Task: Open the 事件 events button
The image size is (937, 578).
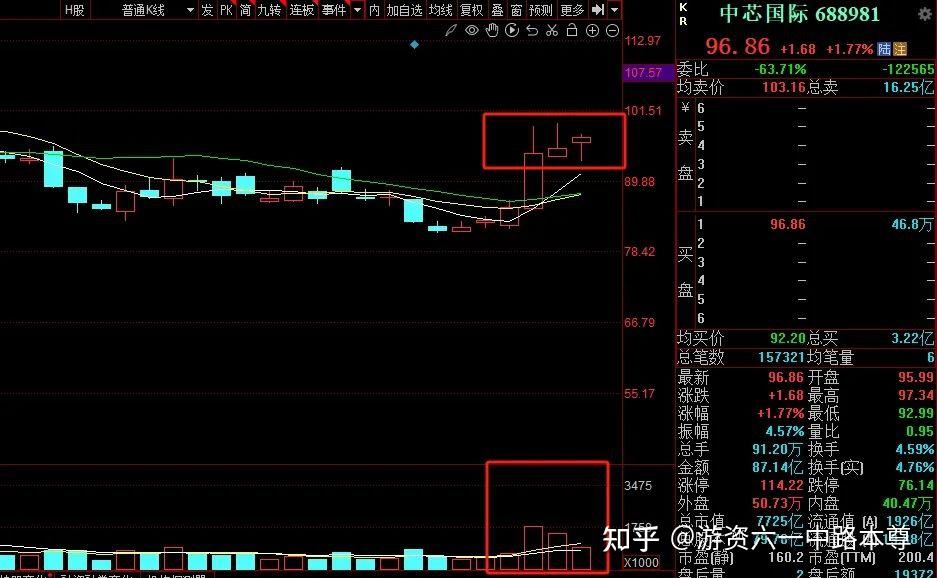Action: [334, 10]
